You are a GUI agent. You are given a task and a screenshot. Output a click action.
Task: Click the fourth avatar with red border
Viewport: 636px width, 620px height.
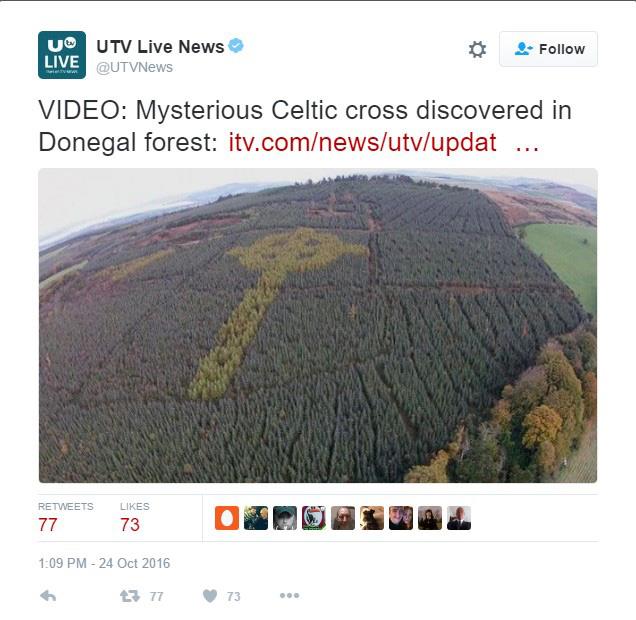(314, 518)
